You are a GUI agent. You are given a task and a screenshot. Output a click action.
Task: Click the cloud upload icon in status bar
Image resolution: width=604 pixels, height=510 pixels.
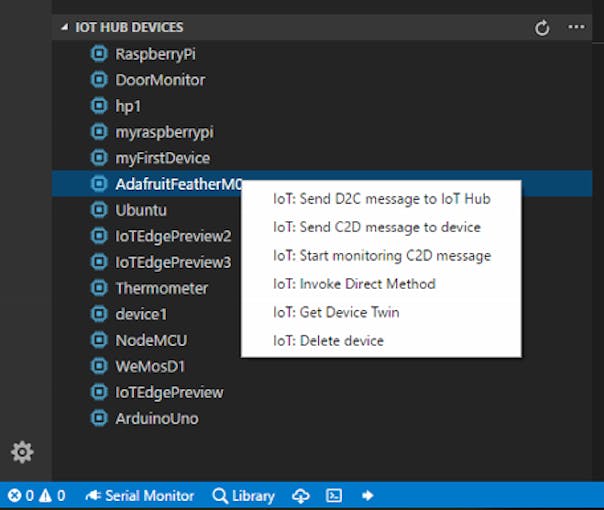300,496
